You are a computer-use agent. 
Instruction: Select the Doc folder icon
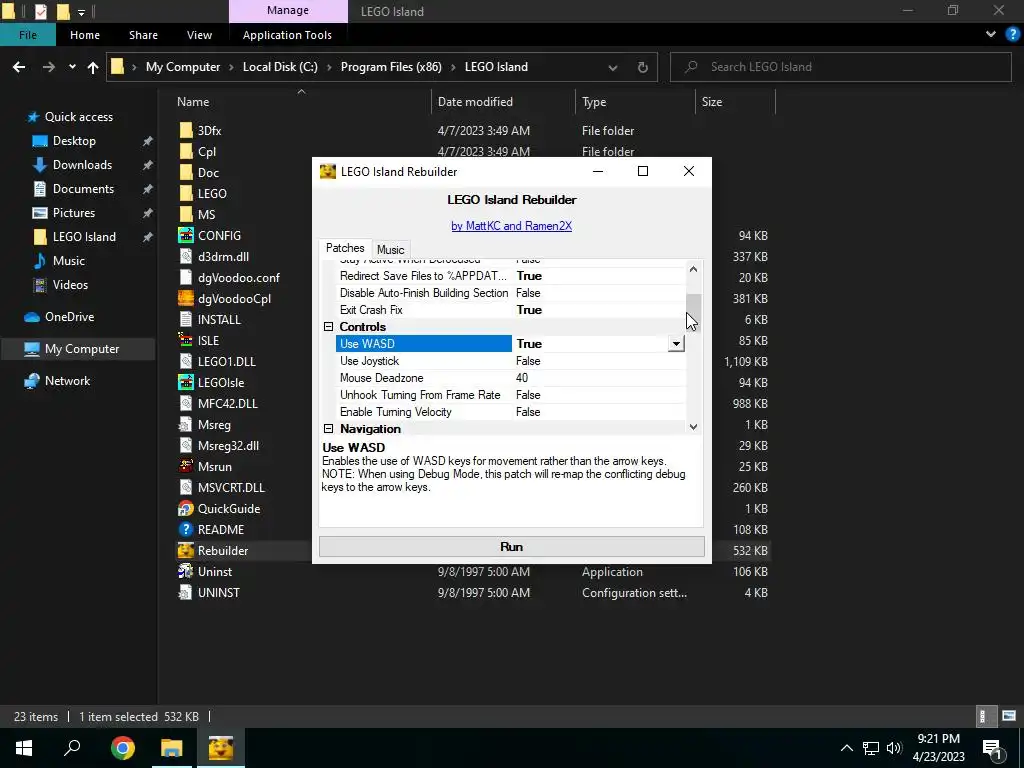tap(186, 172)
